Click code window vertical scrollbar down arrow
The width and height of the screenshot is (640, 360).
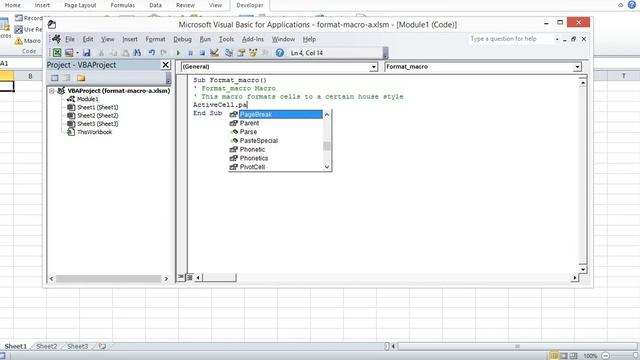582,269
